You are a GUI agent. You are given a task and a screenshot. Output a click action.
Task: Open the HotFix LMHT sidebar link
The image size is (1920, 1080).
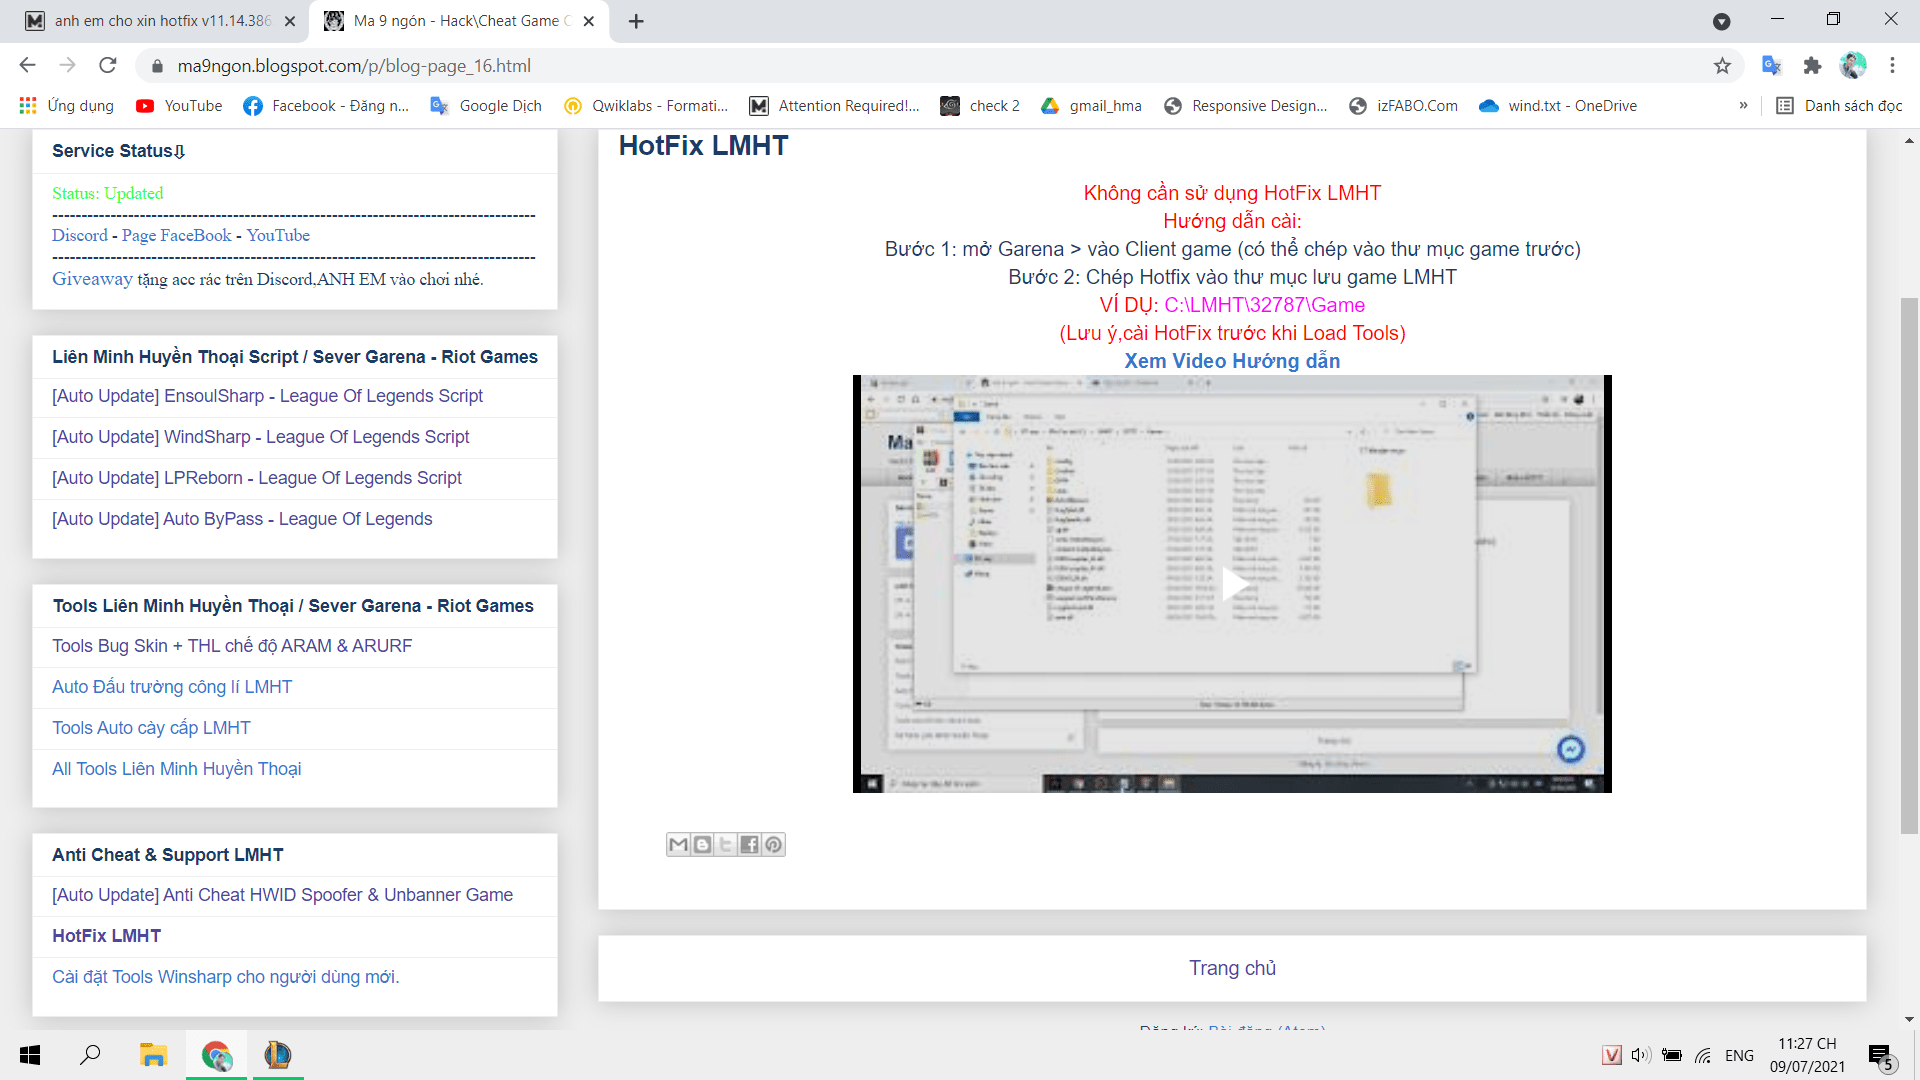[106, 936]
